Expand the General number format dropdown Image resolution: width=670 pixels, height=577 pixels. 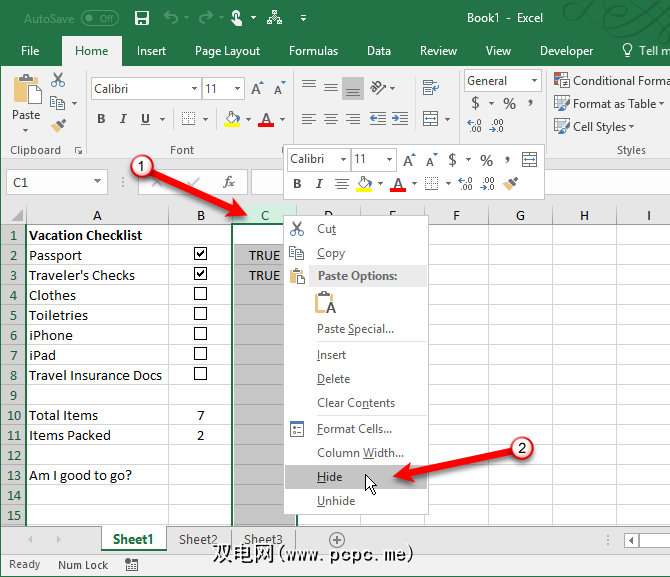point(535,81)
